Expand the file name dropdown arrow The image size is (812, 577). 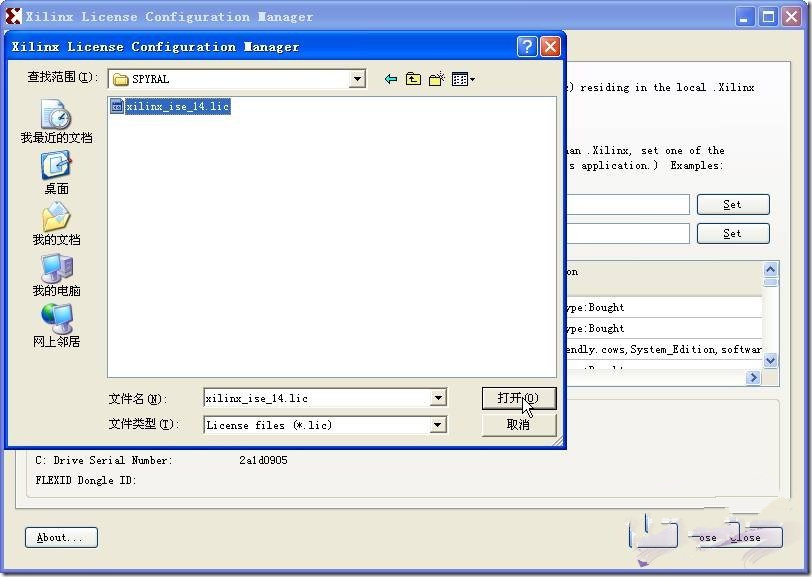(438, 398)
